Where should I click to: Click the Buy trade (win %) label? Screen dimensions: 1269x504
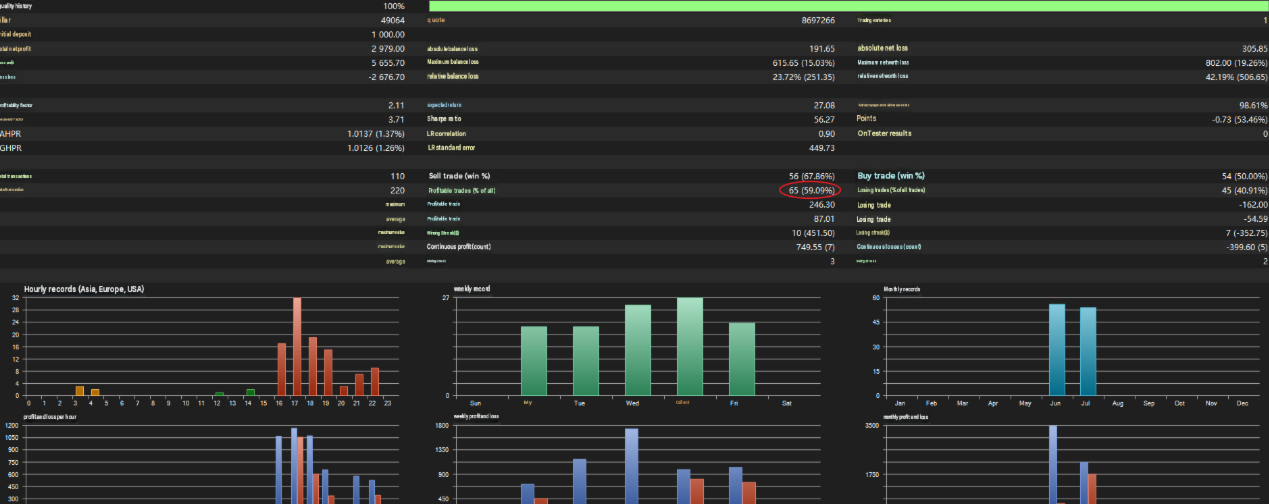click(895, 175)
